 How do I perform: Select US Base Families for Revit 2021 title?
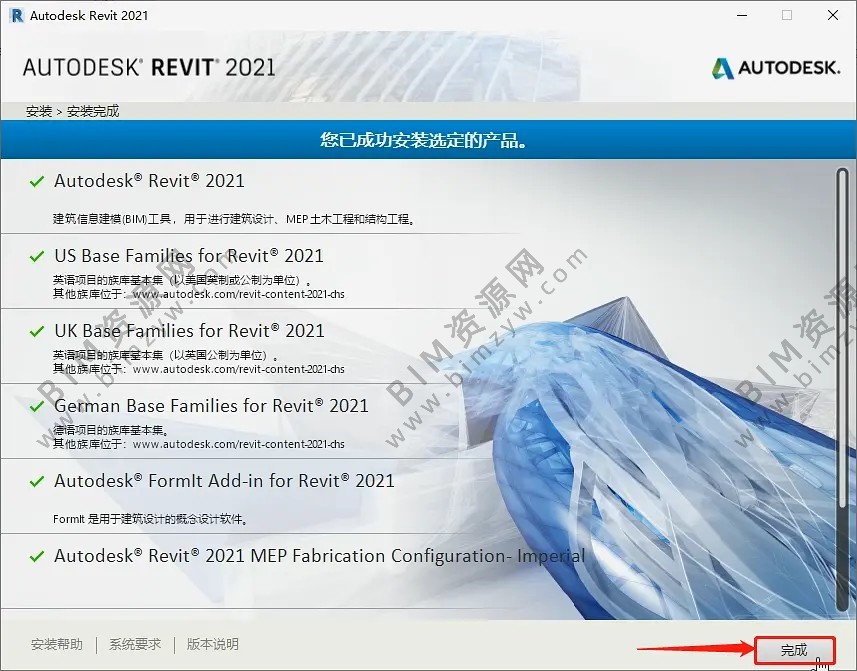point(189,256)
